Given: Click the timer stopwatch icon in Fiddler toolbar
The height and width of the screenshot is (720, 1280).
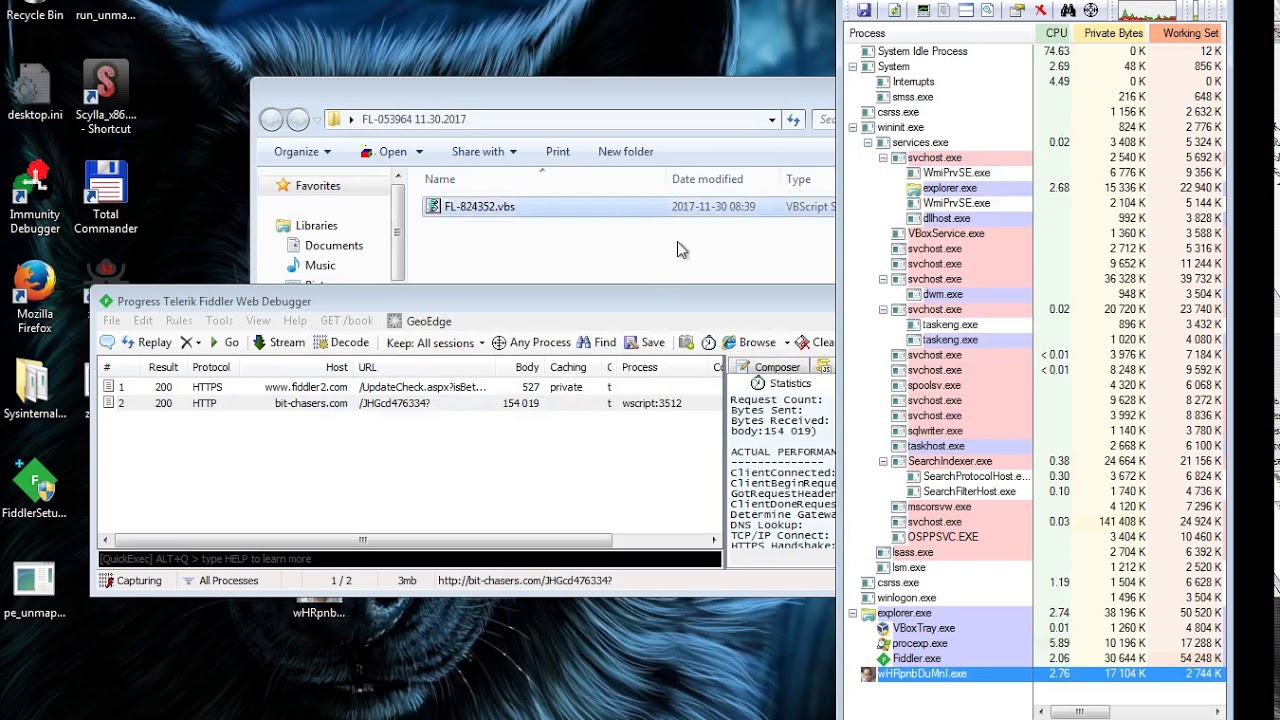Looking at the screenshot, I should [x=709, y=342].
